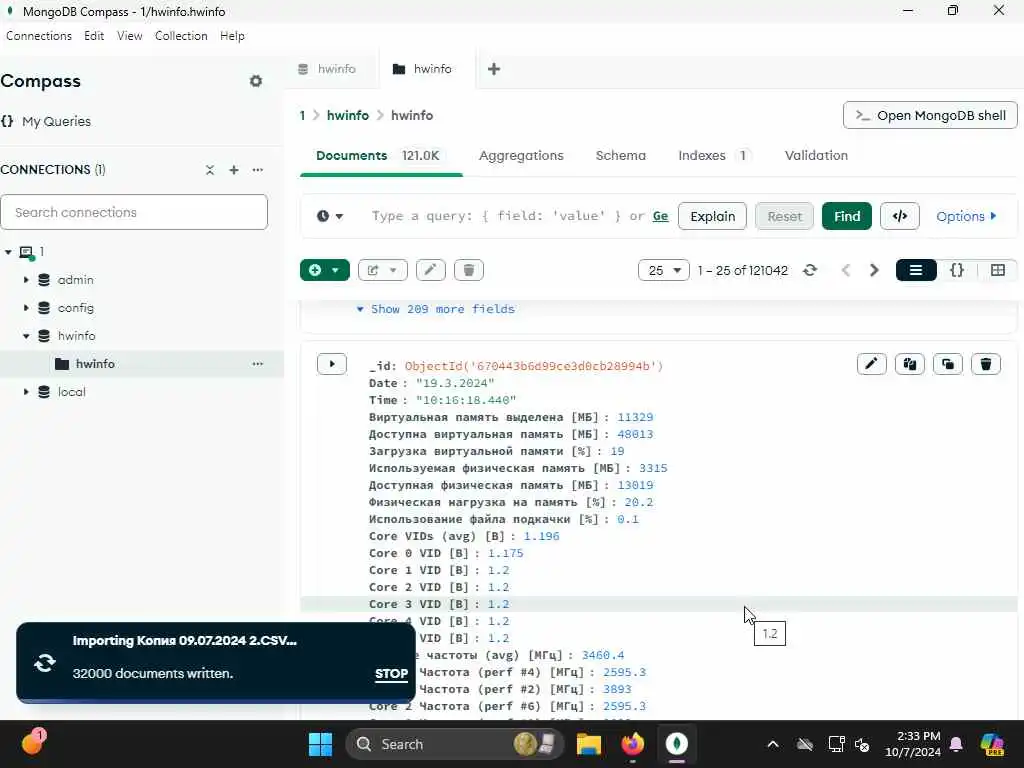Viewport: 1024px width, 768px height.
Task: Click Find button
Action: (846, 216)
